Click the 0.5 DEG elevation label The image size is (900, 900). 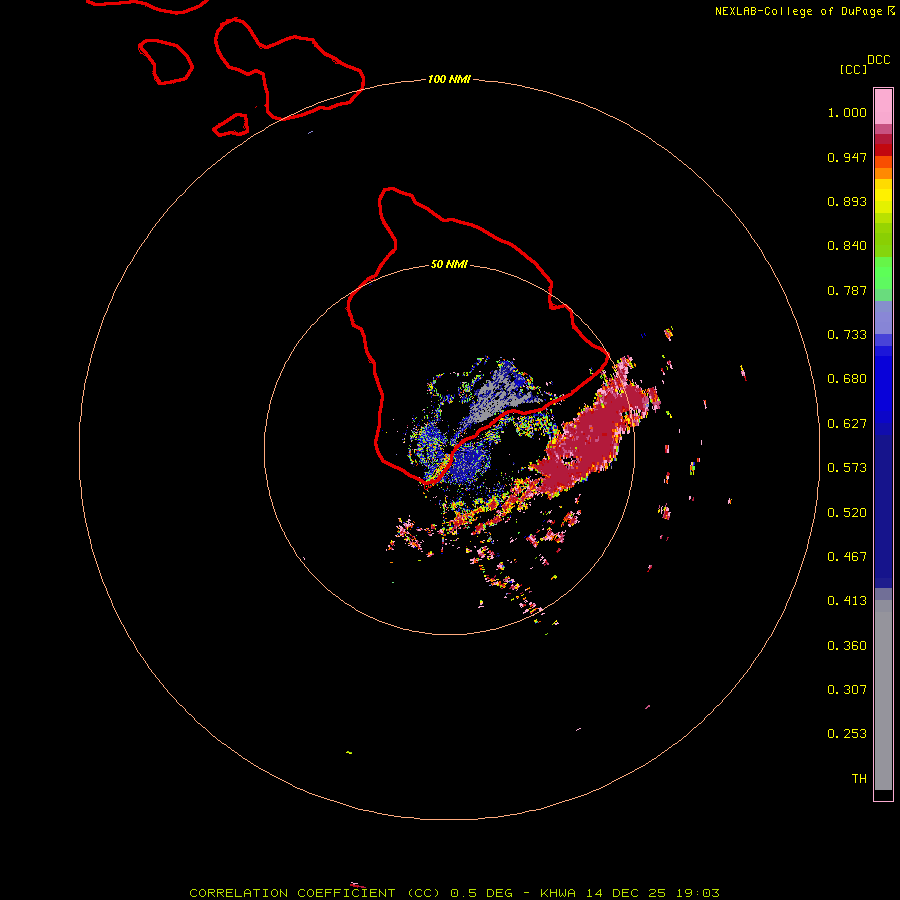coord(481,893)
